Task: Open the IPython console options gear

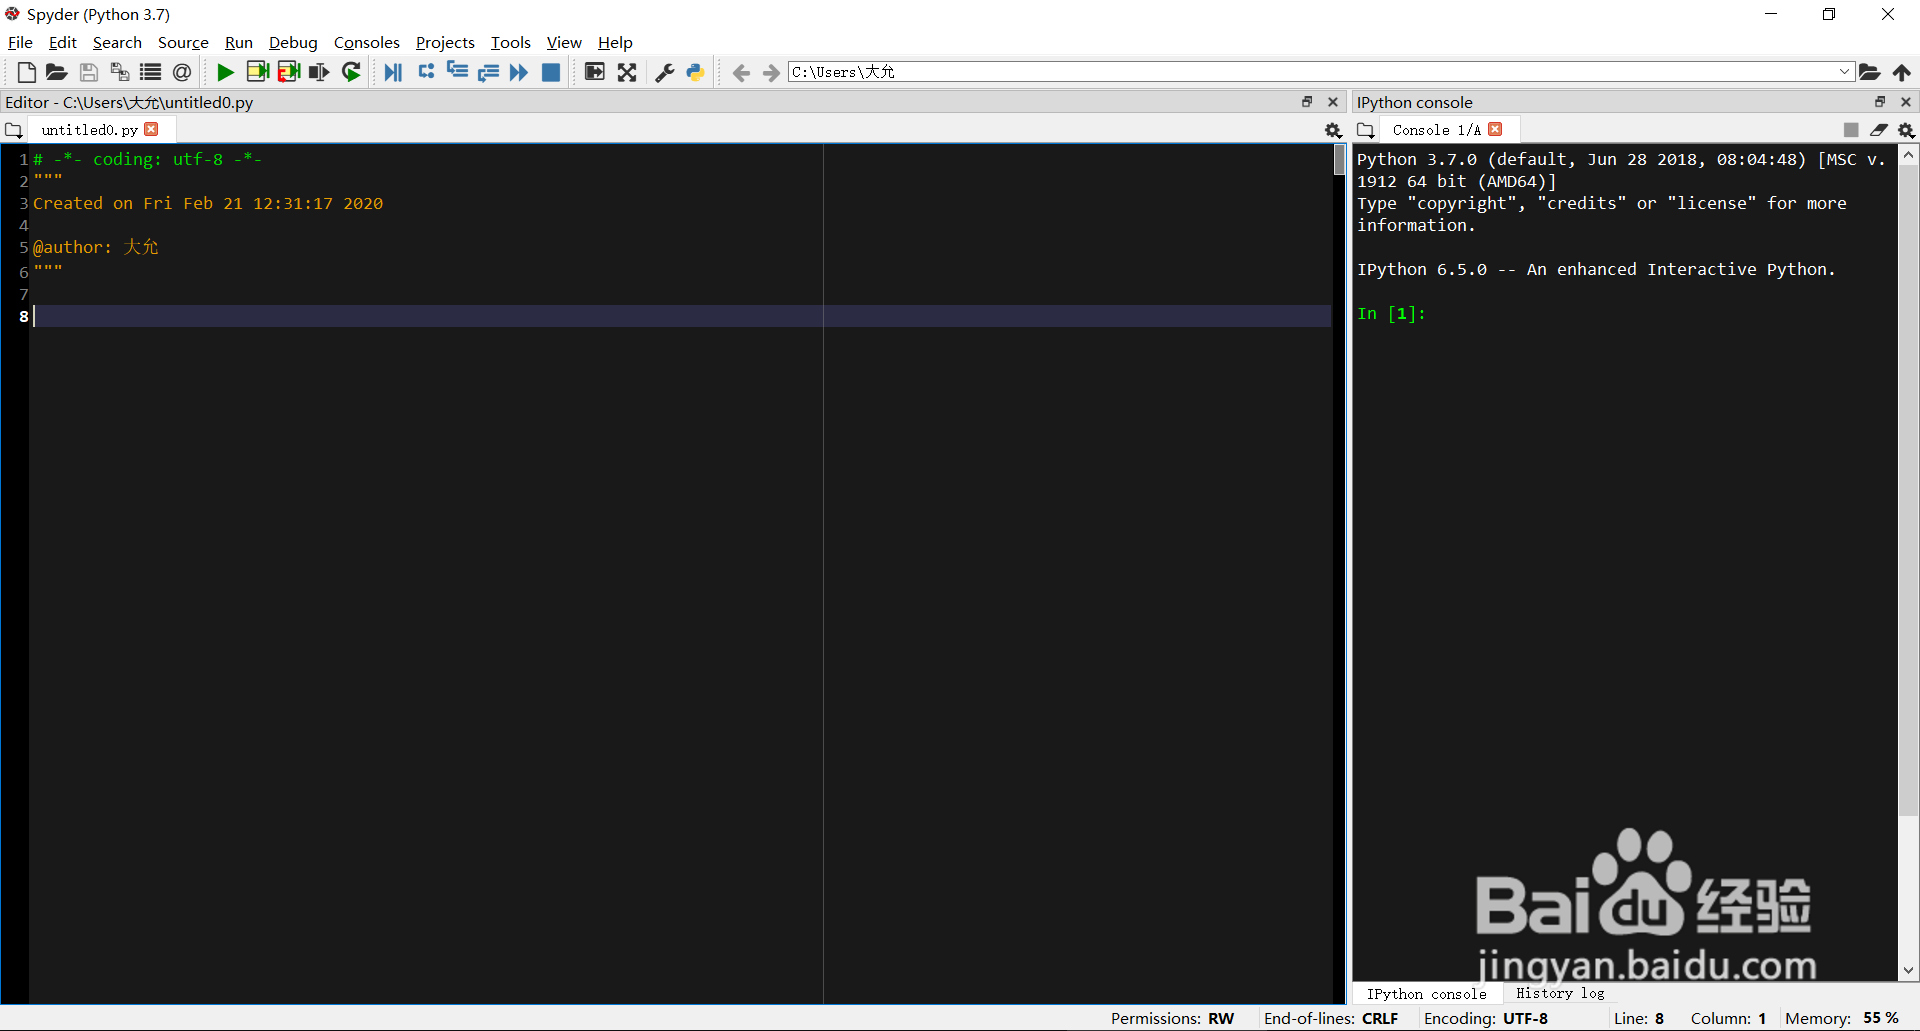Action: pos(1906,130)
